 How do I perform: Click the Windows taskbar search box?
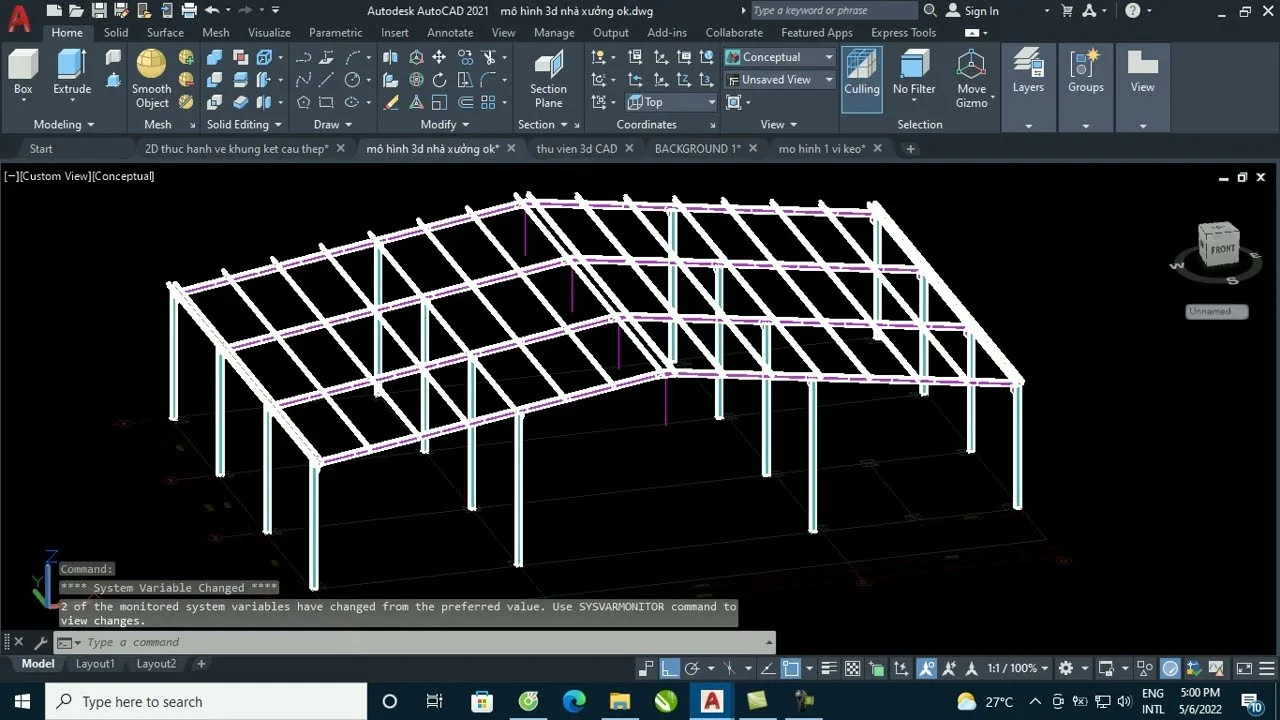tap(206, 702)
